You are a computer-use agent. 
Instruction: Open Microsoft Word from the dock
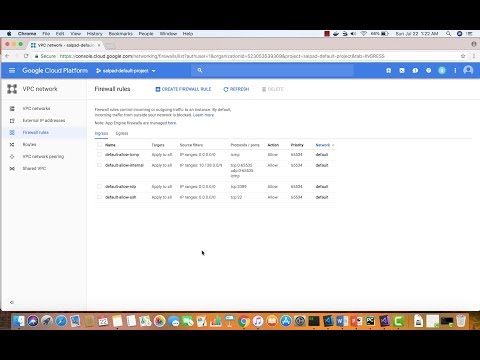[342, 321]
